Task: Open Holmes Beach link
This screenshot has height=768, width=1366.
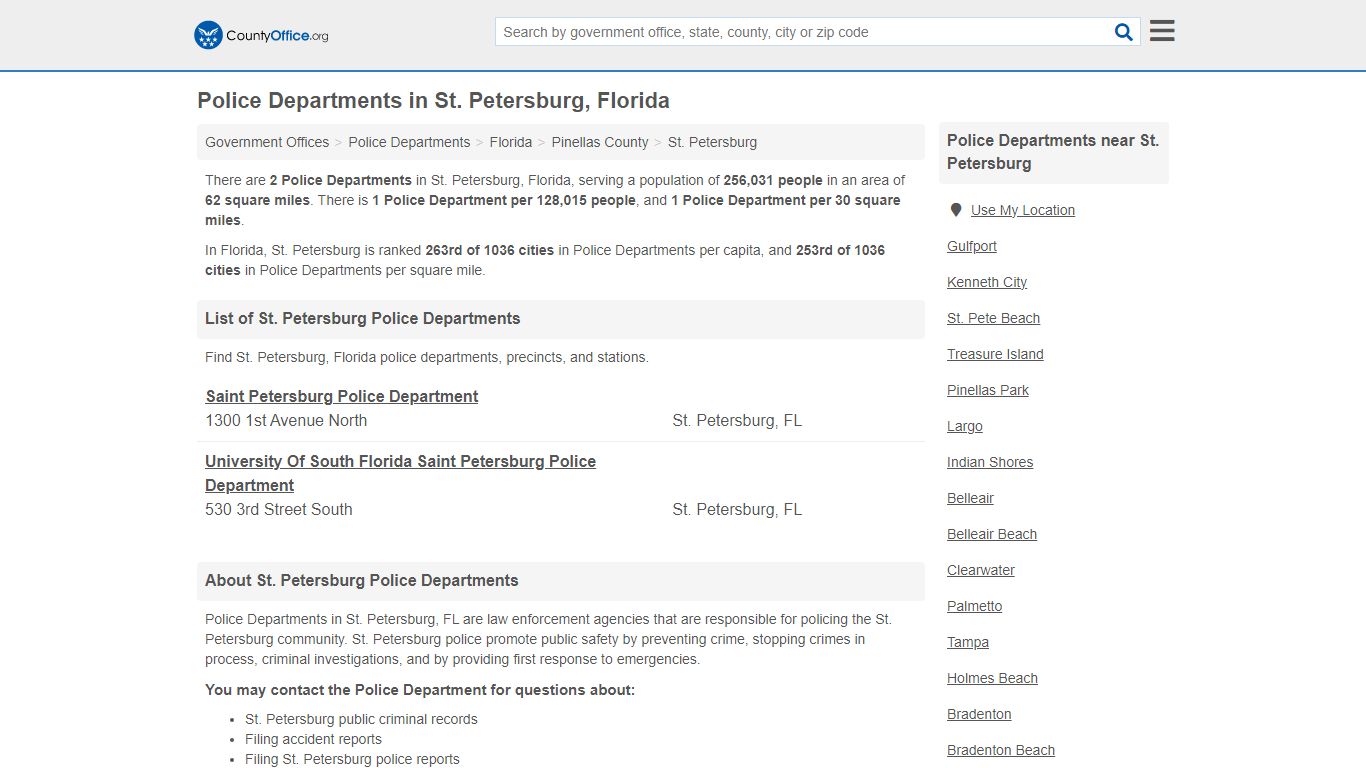Action: click(x=992, y=678)
